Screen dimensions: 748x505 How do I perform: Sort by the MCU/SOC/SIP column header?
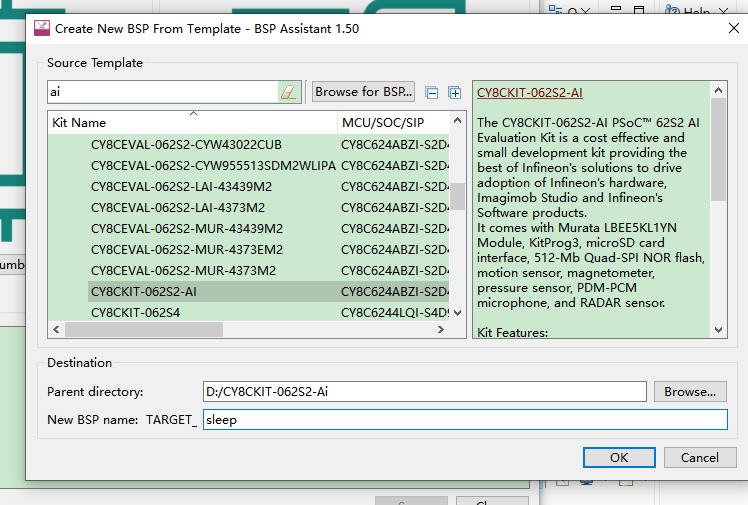[394, 123]
